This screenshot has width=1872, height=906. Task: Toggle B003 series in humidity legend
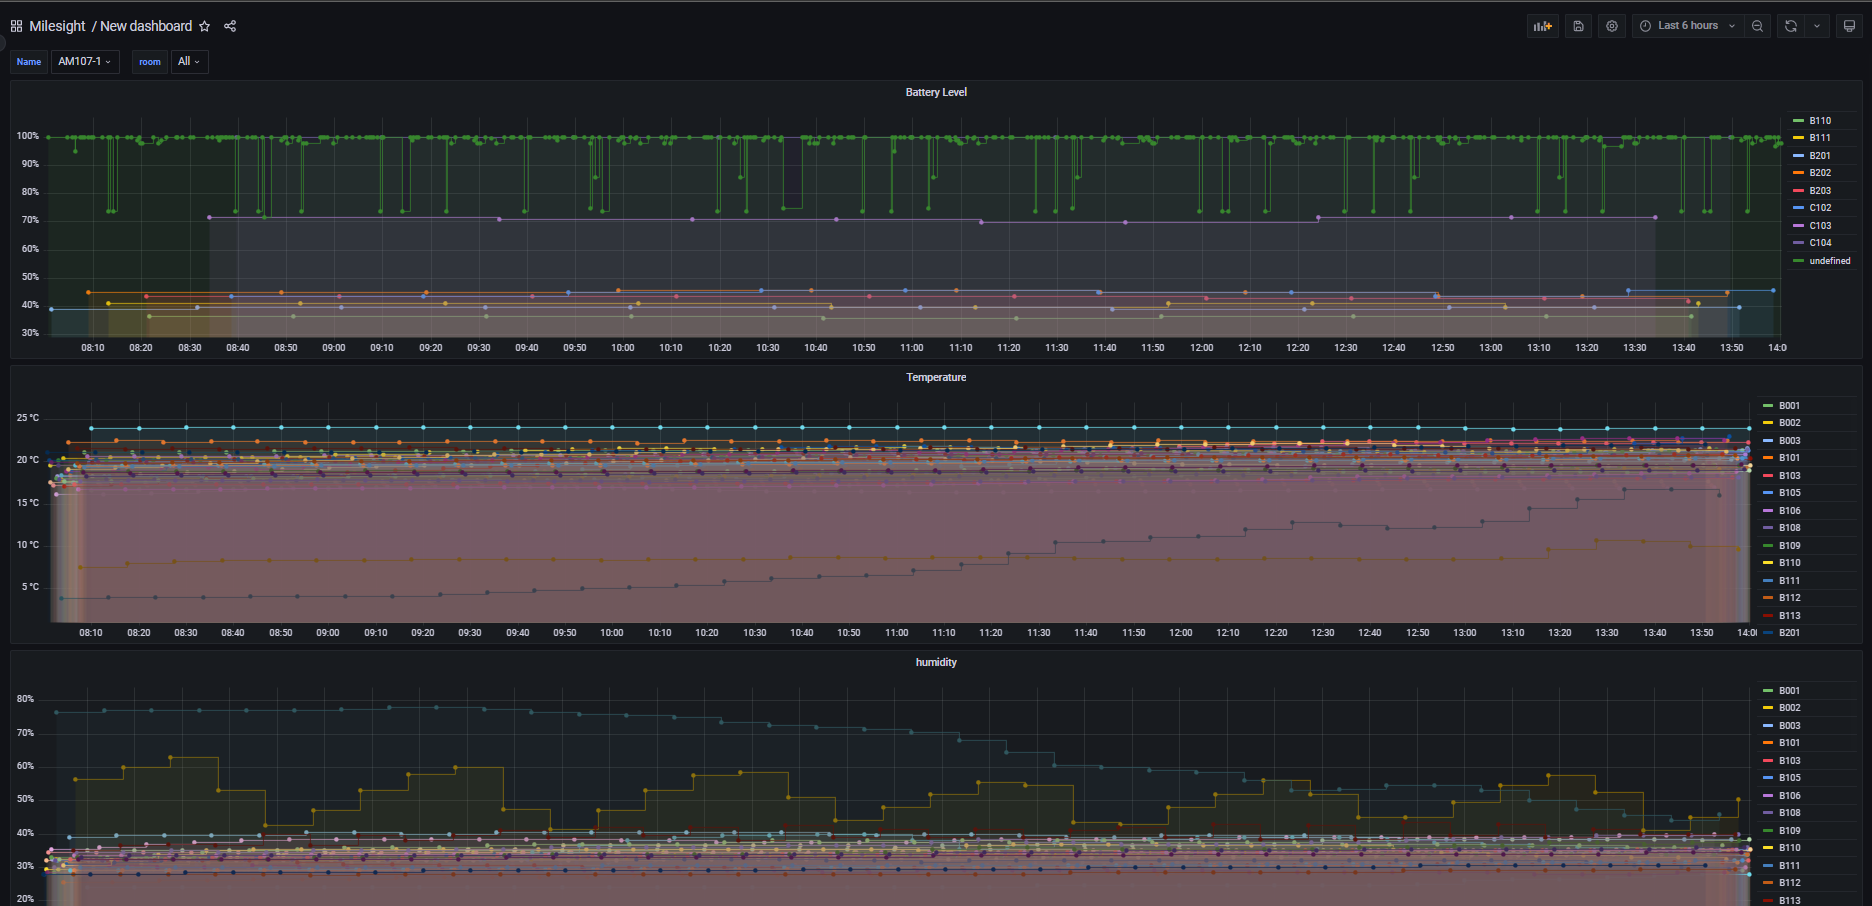click(x=1789, y=726)
